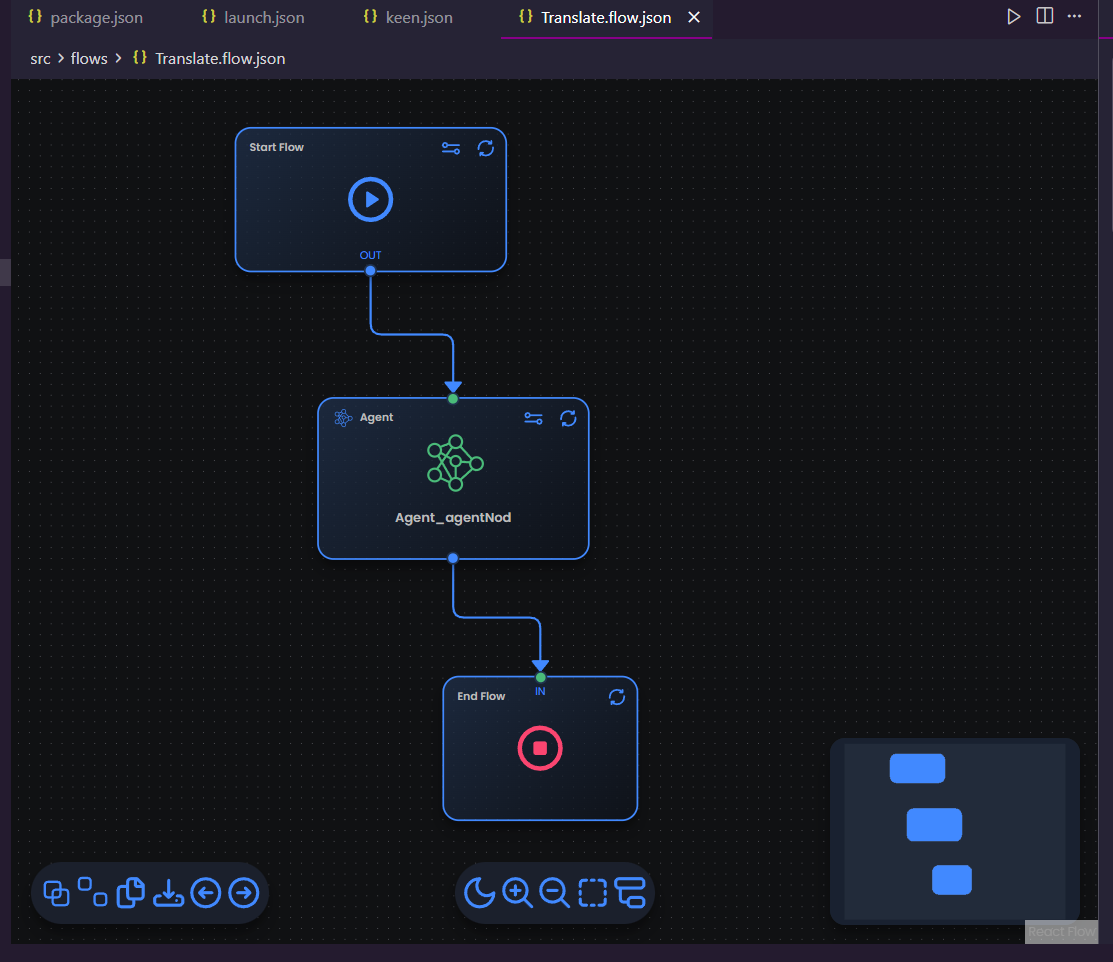Close the Translate.flow.json tab
Screen dimensions: 1113x962
pyautogui.click(x=694, y=17)
